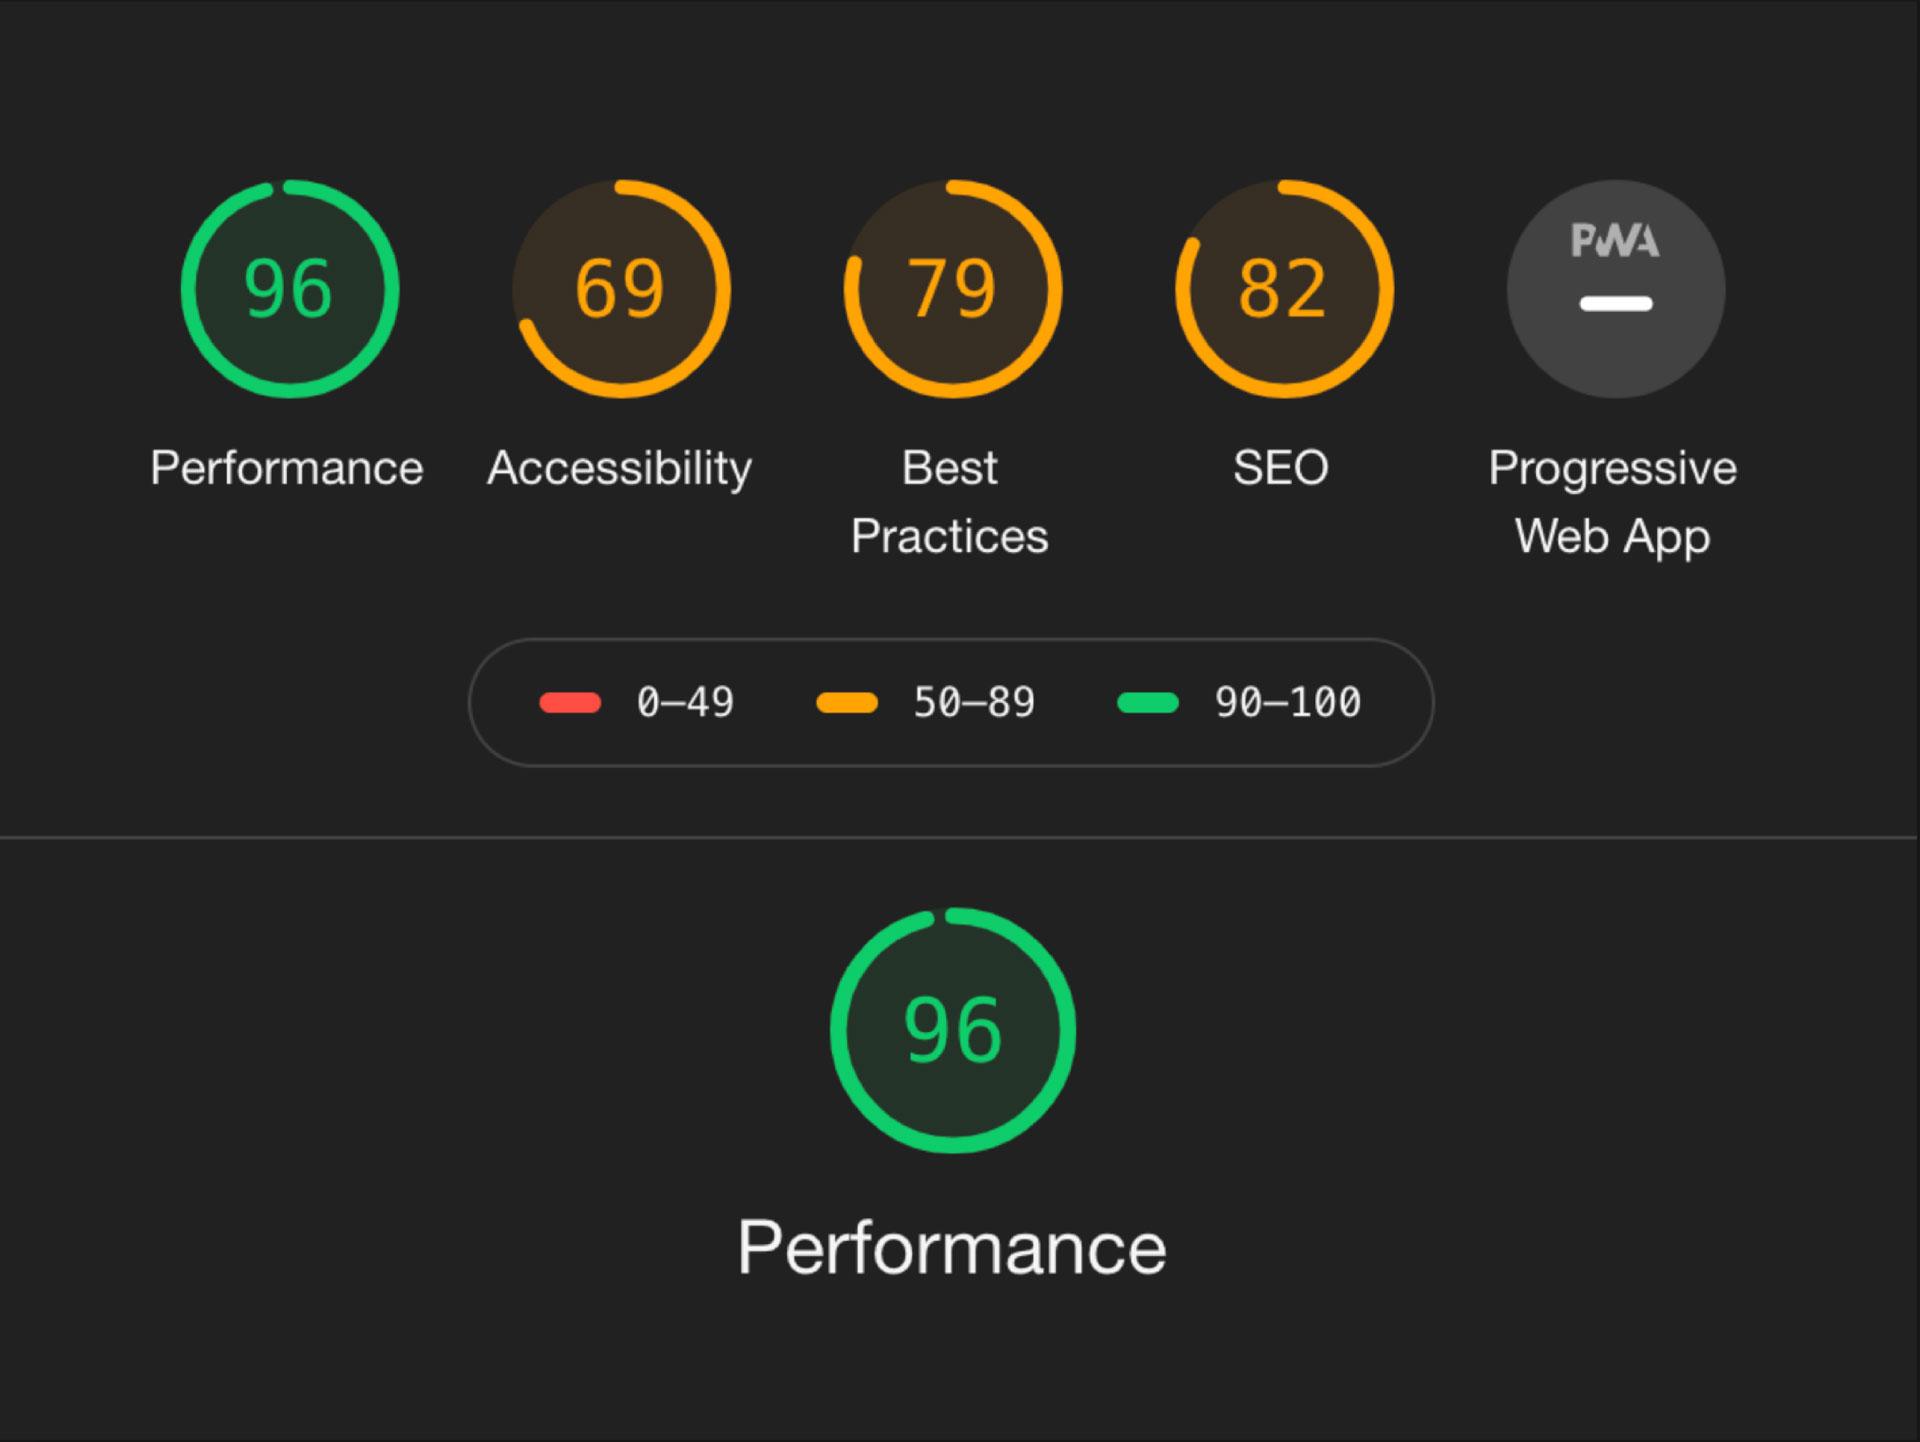Select the large Performance gauge at bottom
The height and width of the screenshot is (1442, 1920).
(x=952, y=1030)
